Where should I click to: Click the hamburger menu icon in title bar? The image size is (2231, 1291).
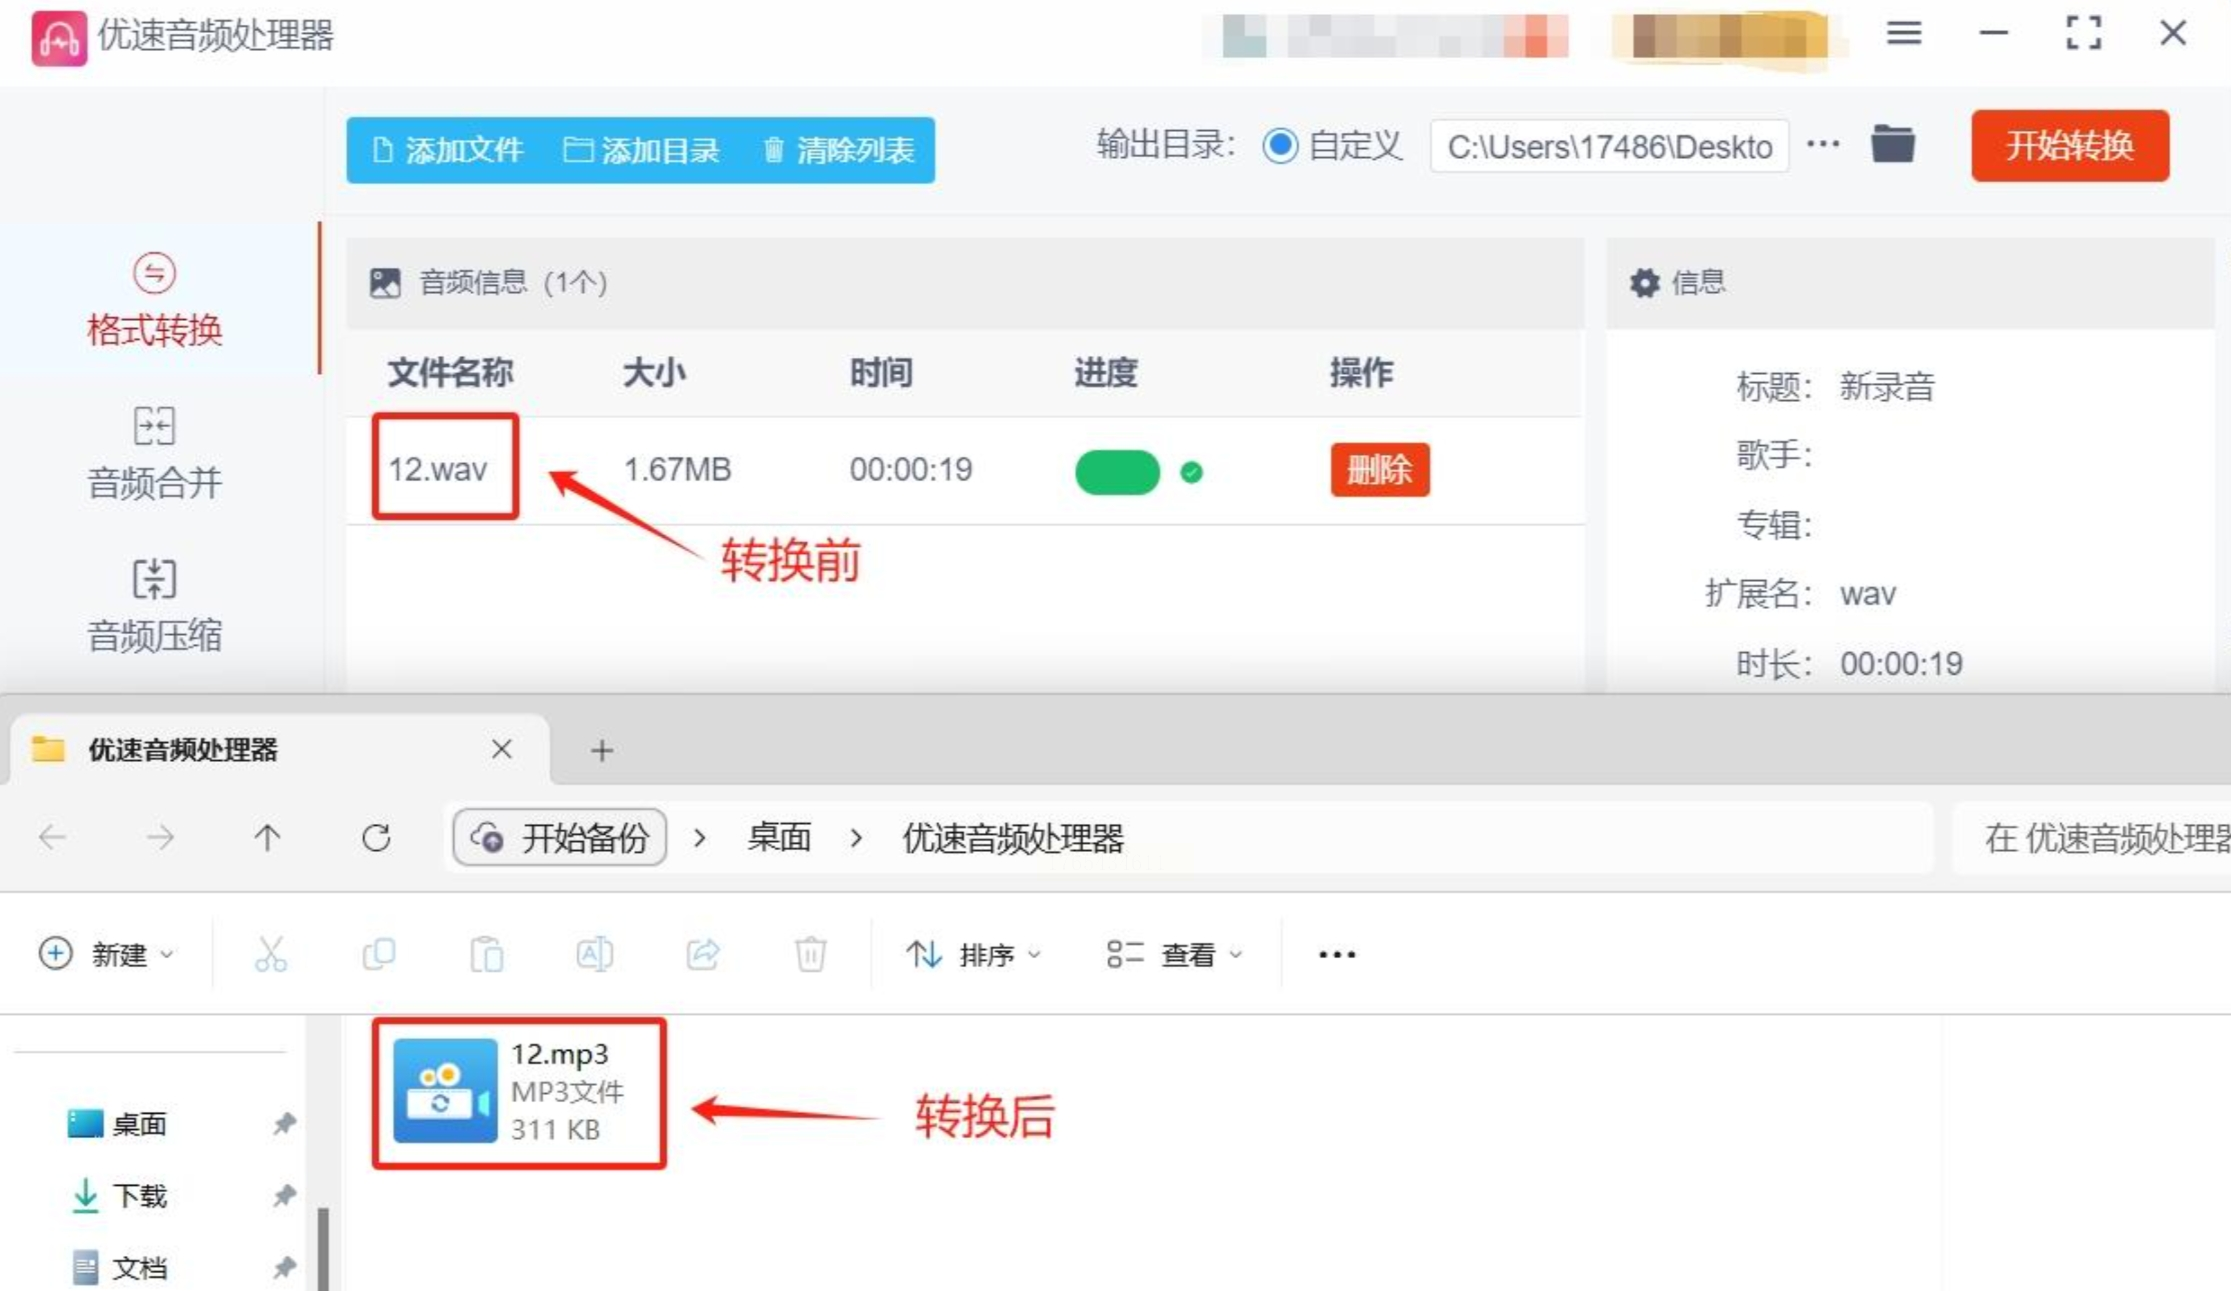pyautogui.click(x=1903, y=34)
